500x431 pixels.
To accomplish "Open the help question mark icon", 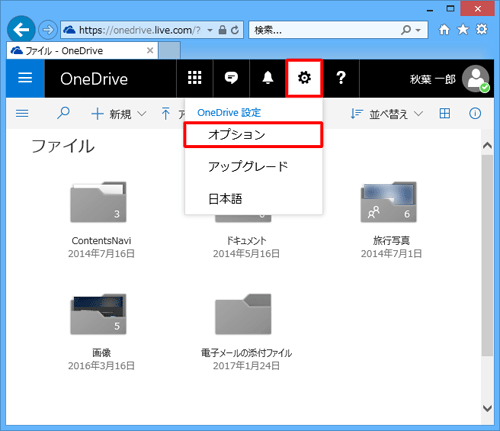I will 341,78.
